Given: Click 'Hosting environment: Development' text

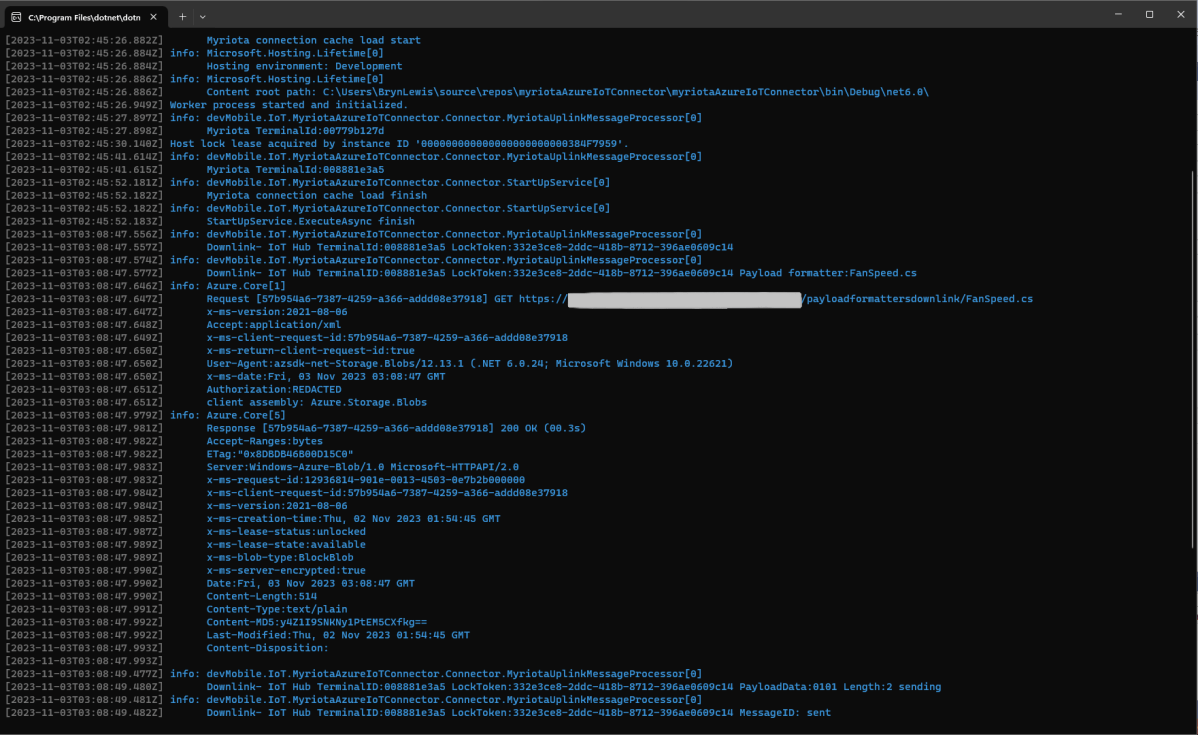Looking at the screenshot, I should (x=304, y=66).
